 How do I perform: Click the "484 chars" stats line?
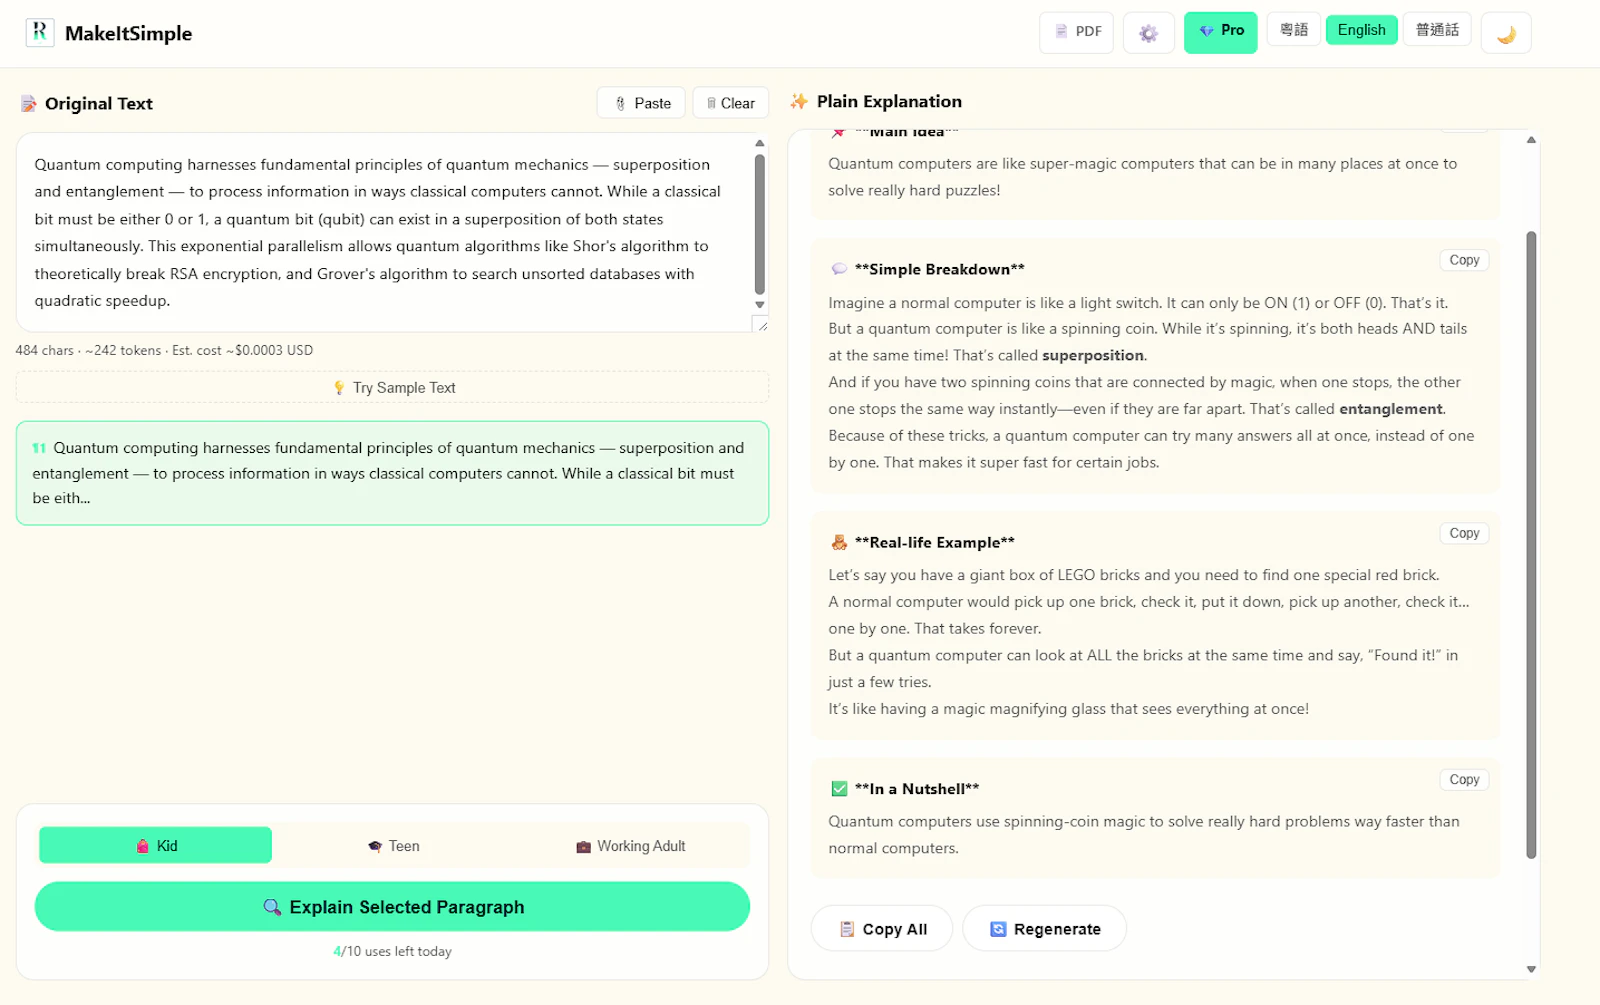coord(164,350)
